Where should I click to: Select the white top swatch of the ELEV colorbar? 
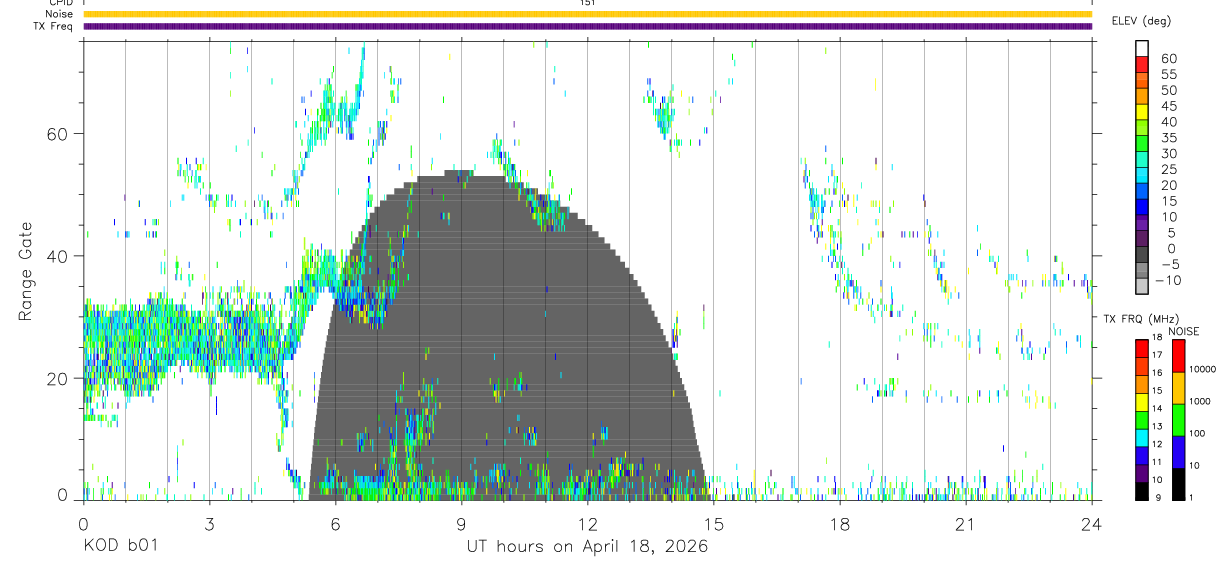click(1142, 49)
